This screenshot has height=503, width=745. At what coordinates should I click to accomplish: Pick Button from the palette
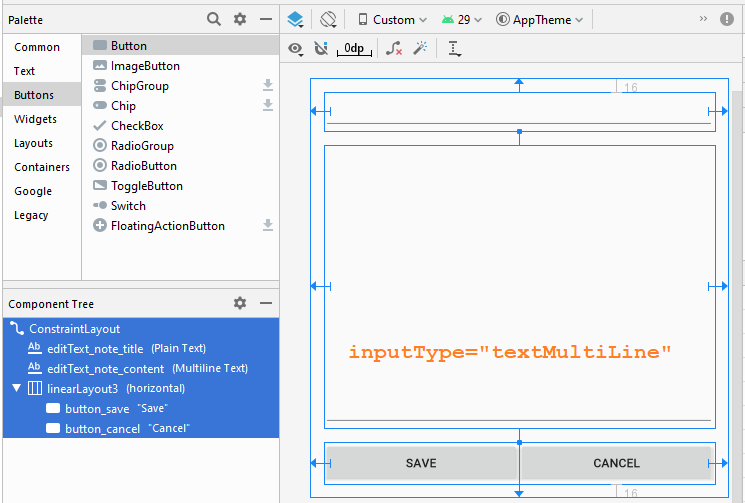pyautogui.click(x=181, y=46)
